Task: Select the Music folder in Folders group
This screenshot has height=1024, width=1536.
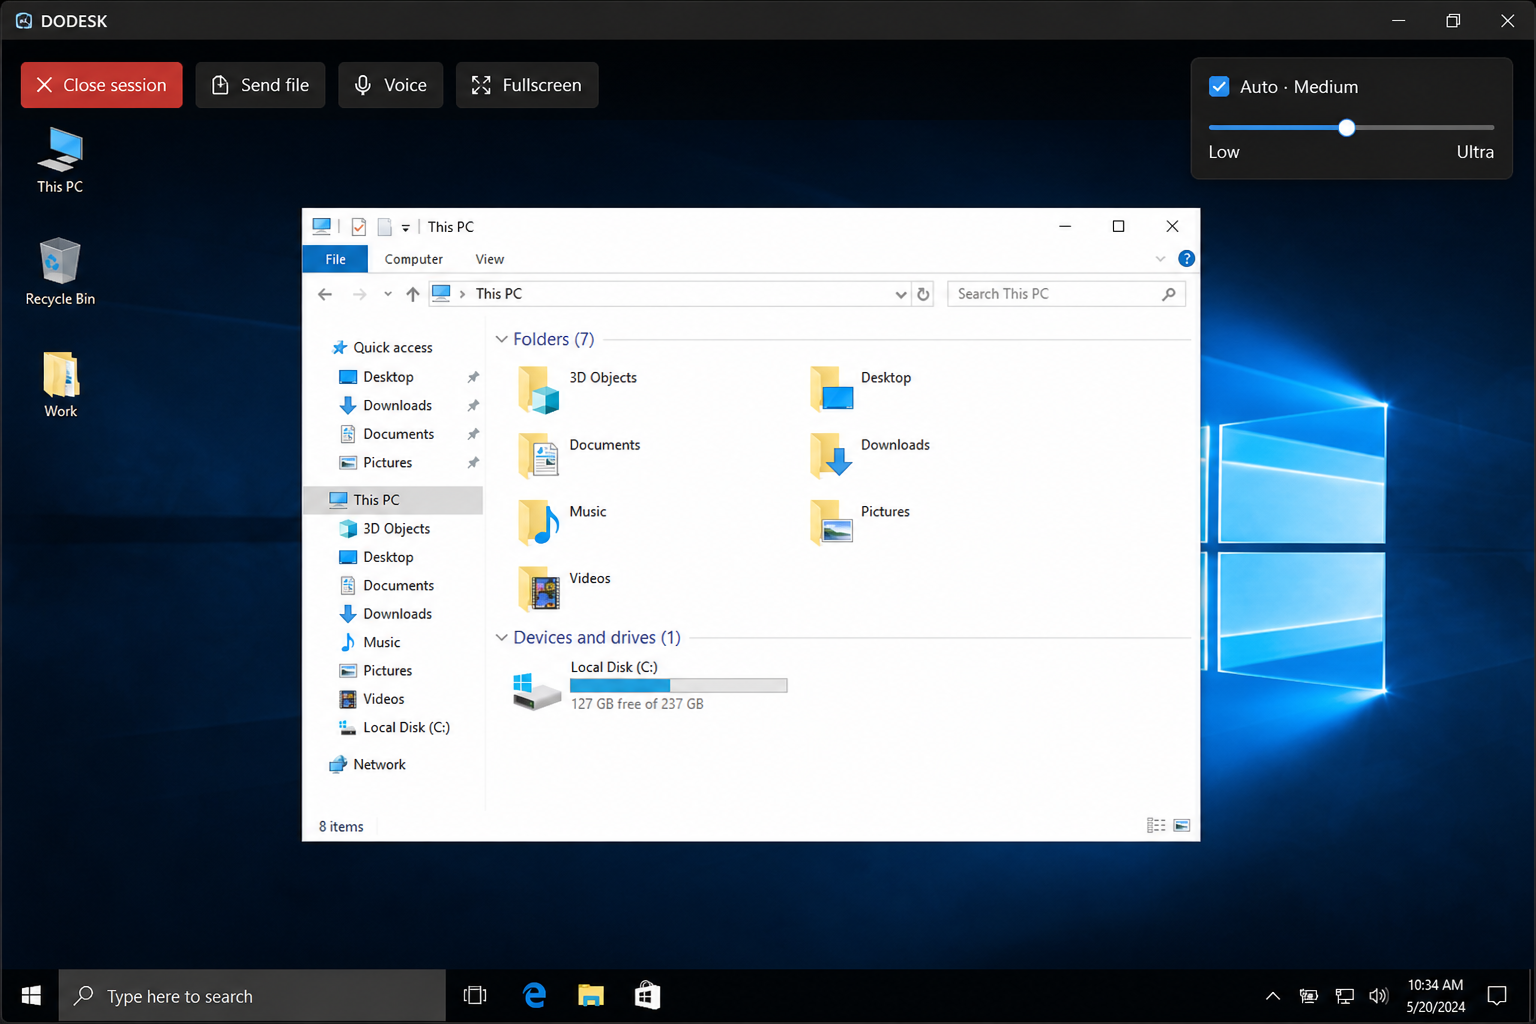Action: coord(563,522)
